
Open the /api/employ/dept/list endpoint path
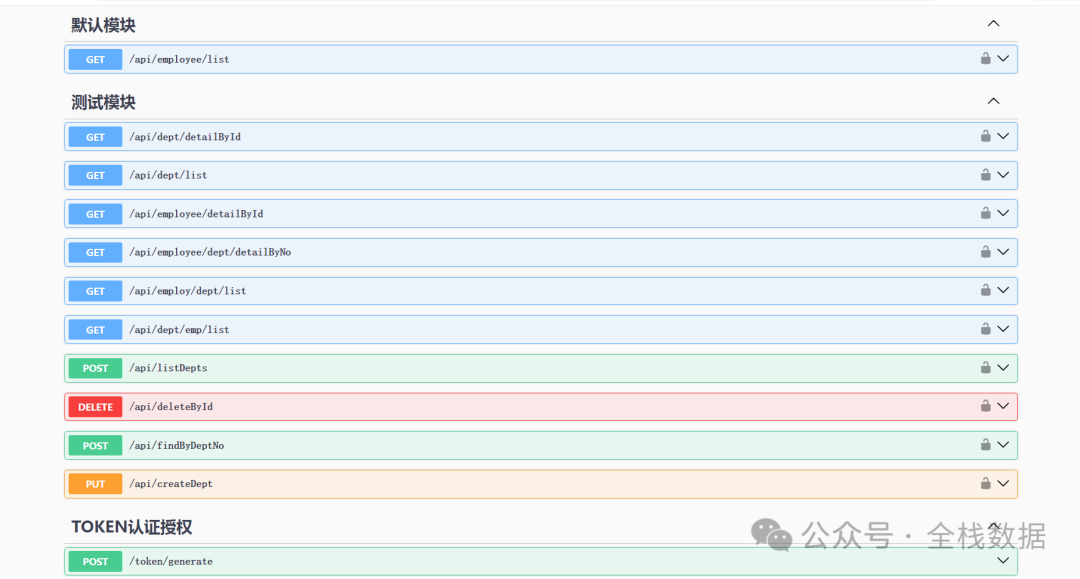(187, 291)
